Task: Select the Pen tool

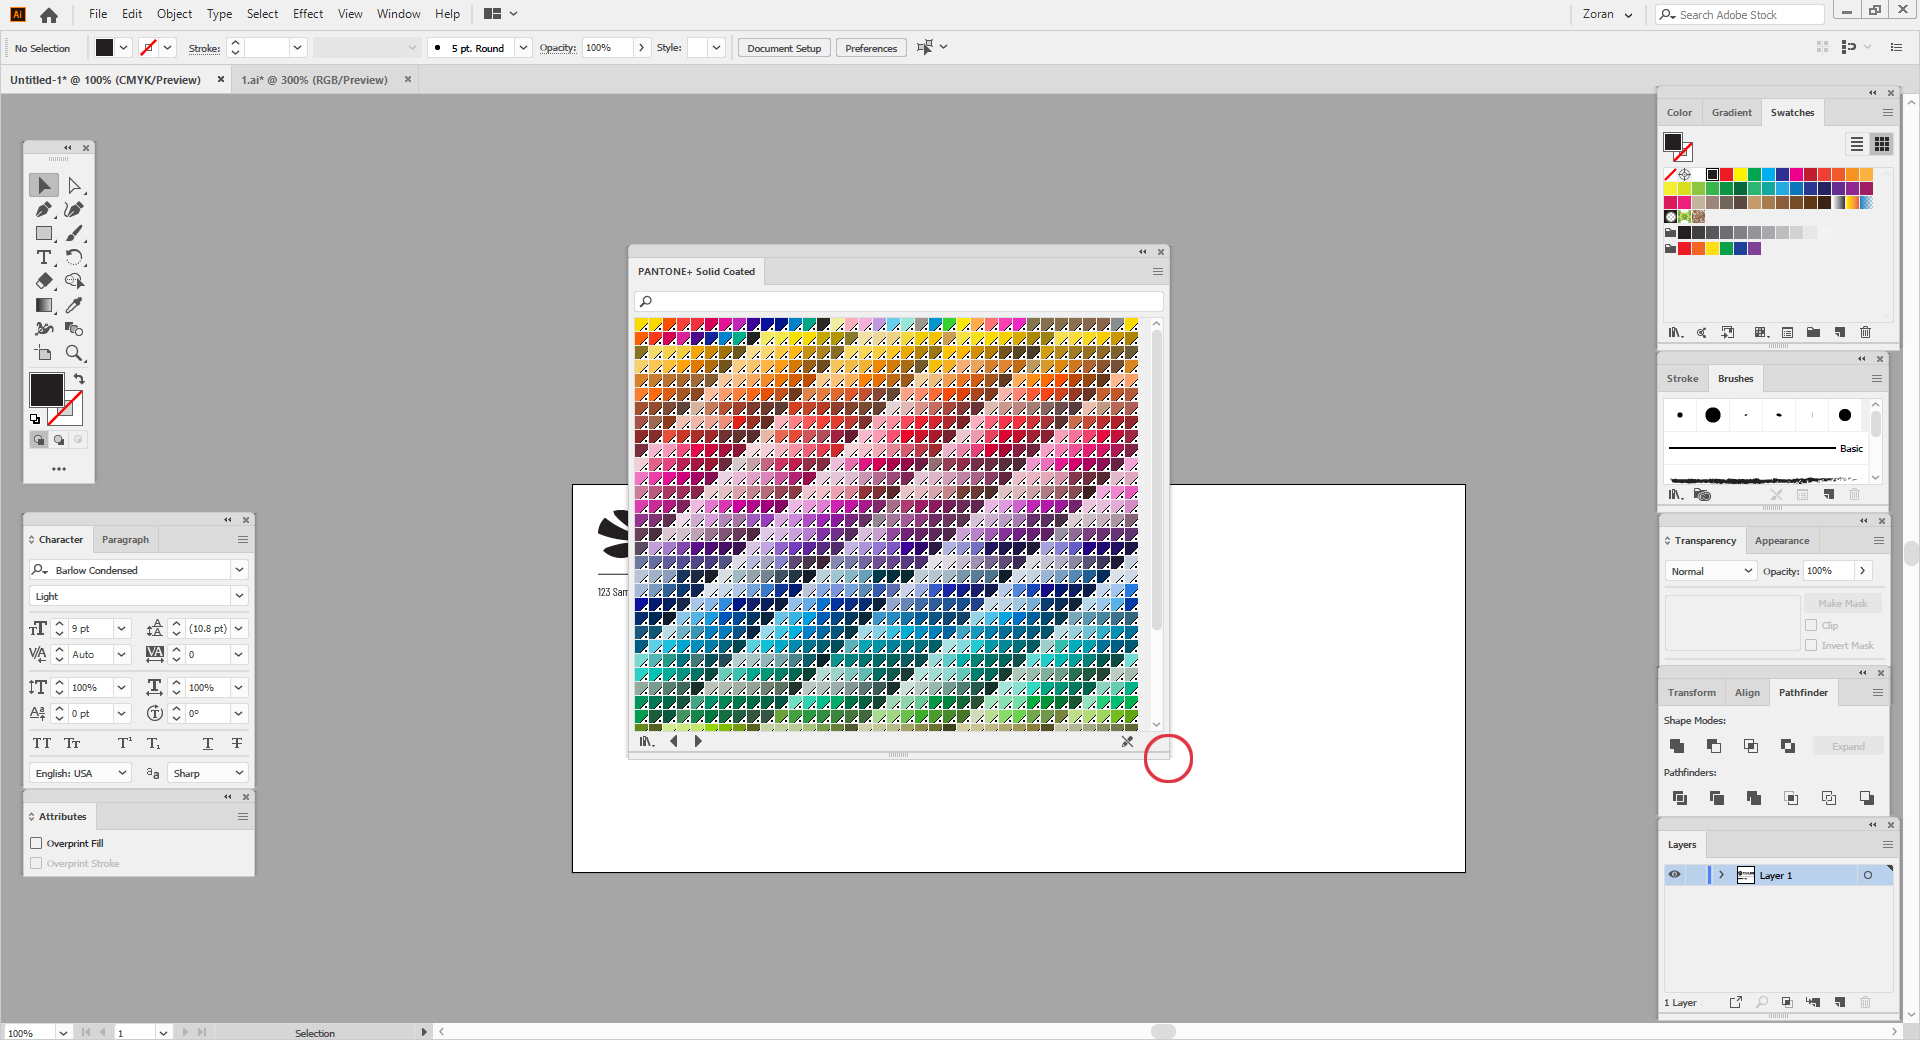Action: [44, 209]
